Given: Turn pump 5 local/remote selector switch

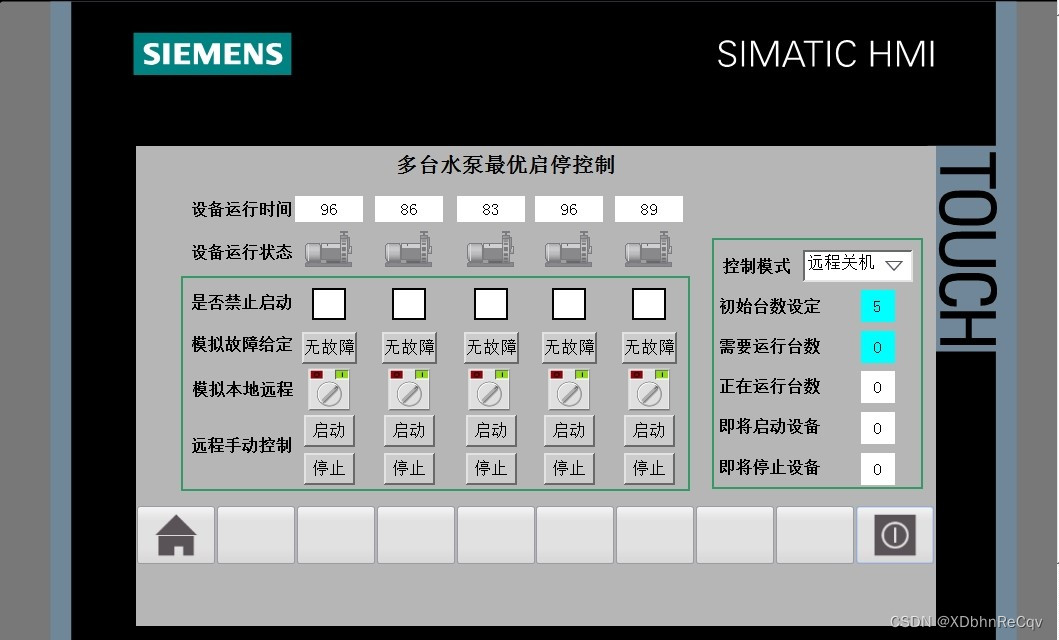Looking at the screenshot, I should click(x=649, y=390).
